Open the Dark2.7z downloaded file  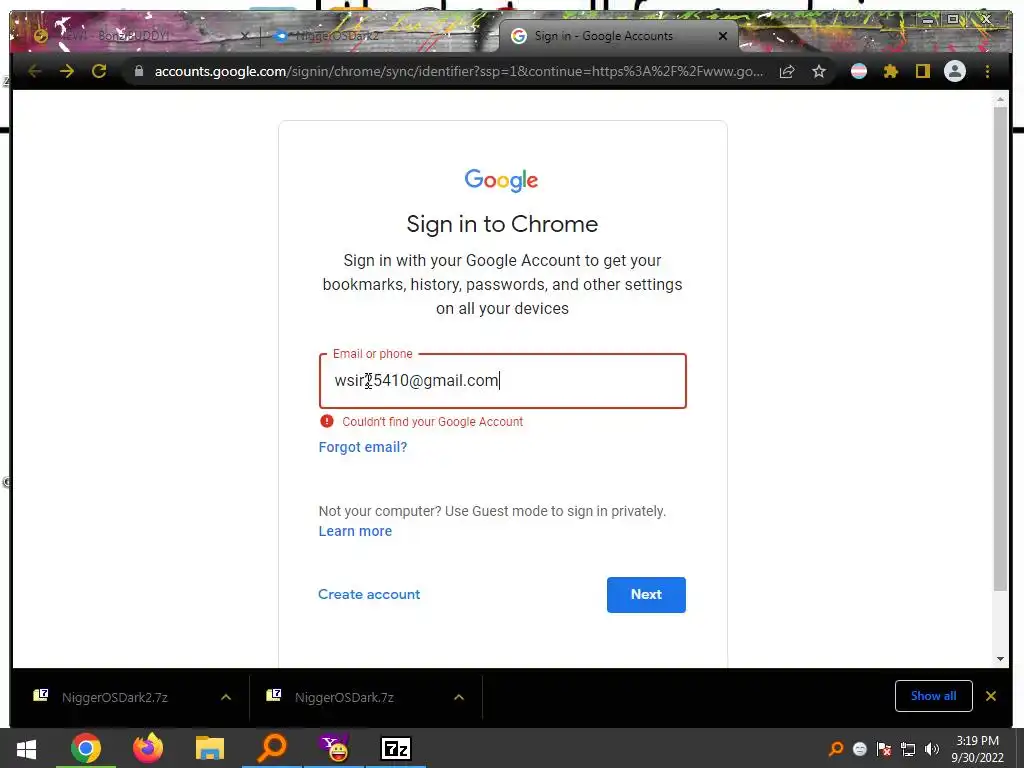(x=115, y=697)
